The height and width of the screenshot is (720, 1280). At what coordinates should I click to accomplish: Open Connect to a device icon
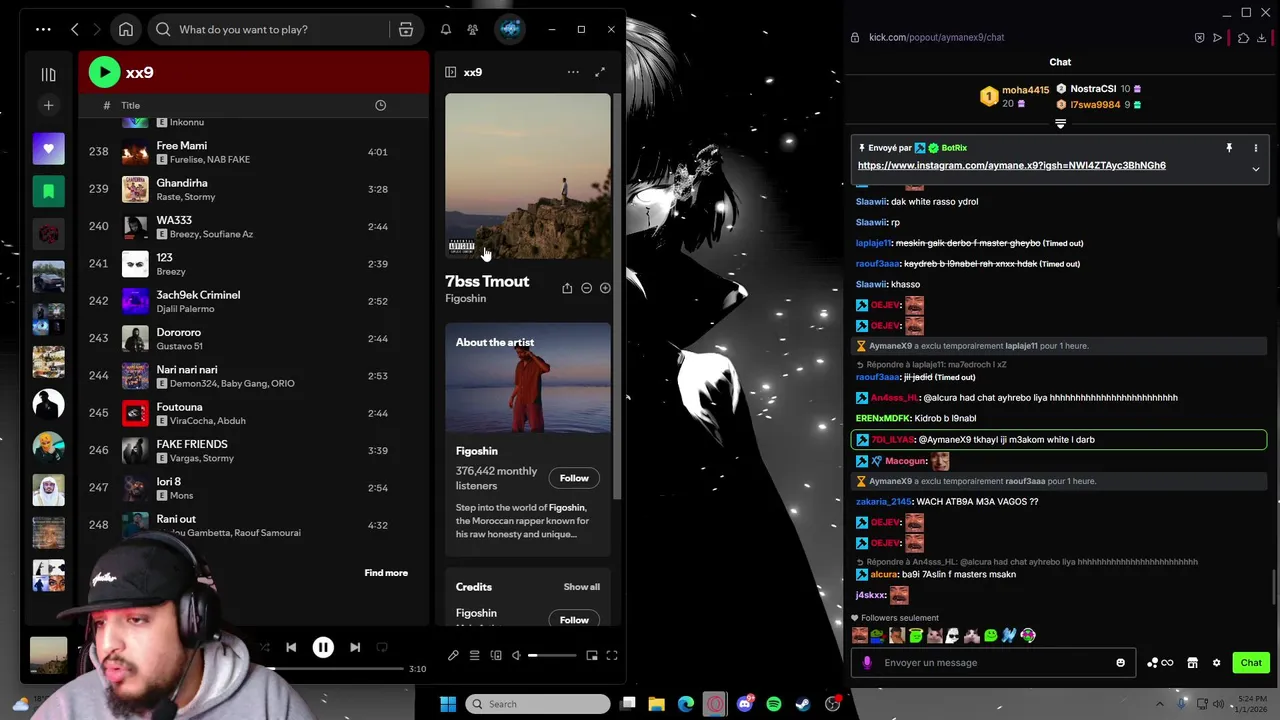click(496, 656)
